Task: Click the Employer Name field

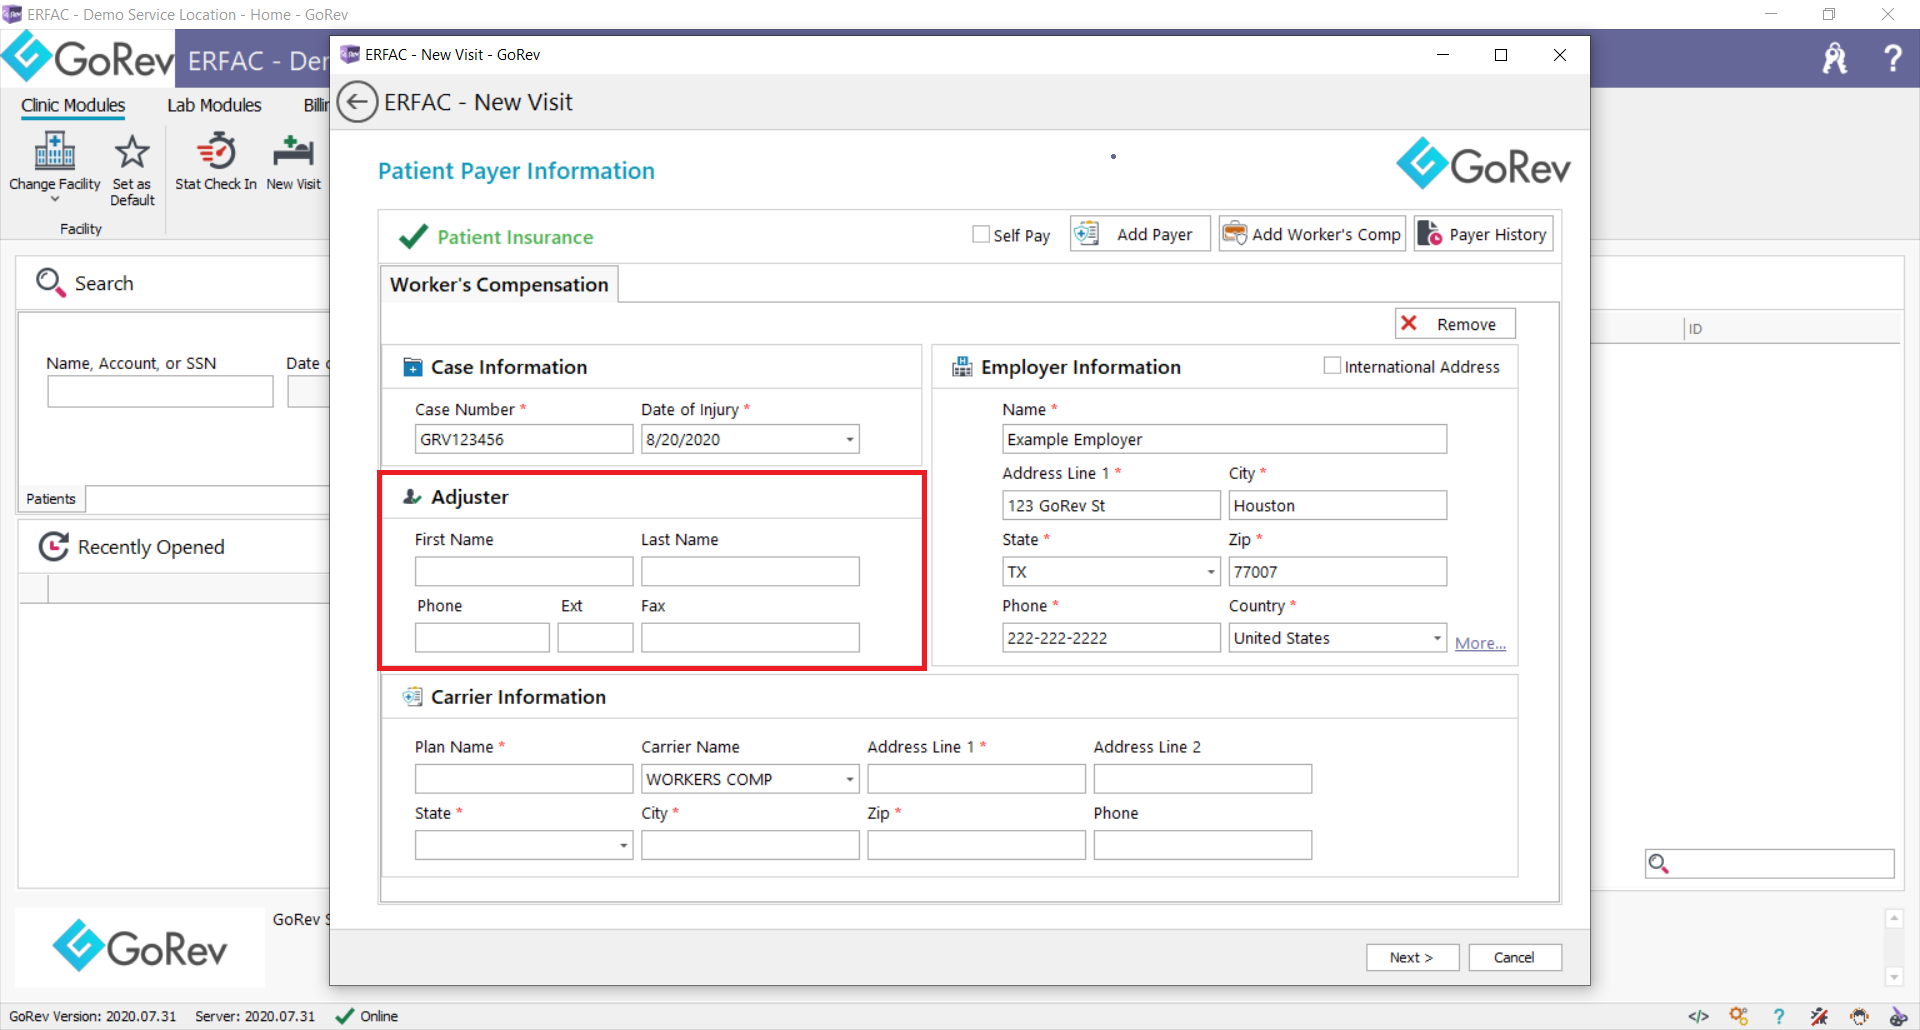Action: coord(1224,439)
